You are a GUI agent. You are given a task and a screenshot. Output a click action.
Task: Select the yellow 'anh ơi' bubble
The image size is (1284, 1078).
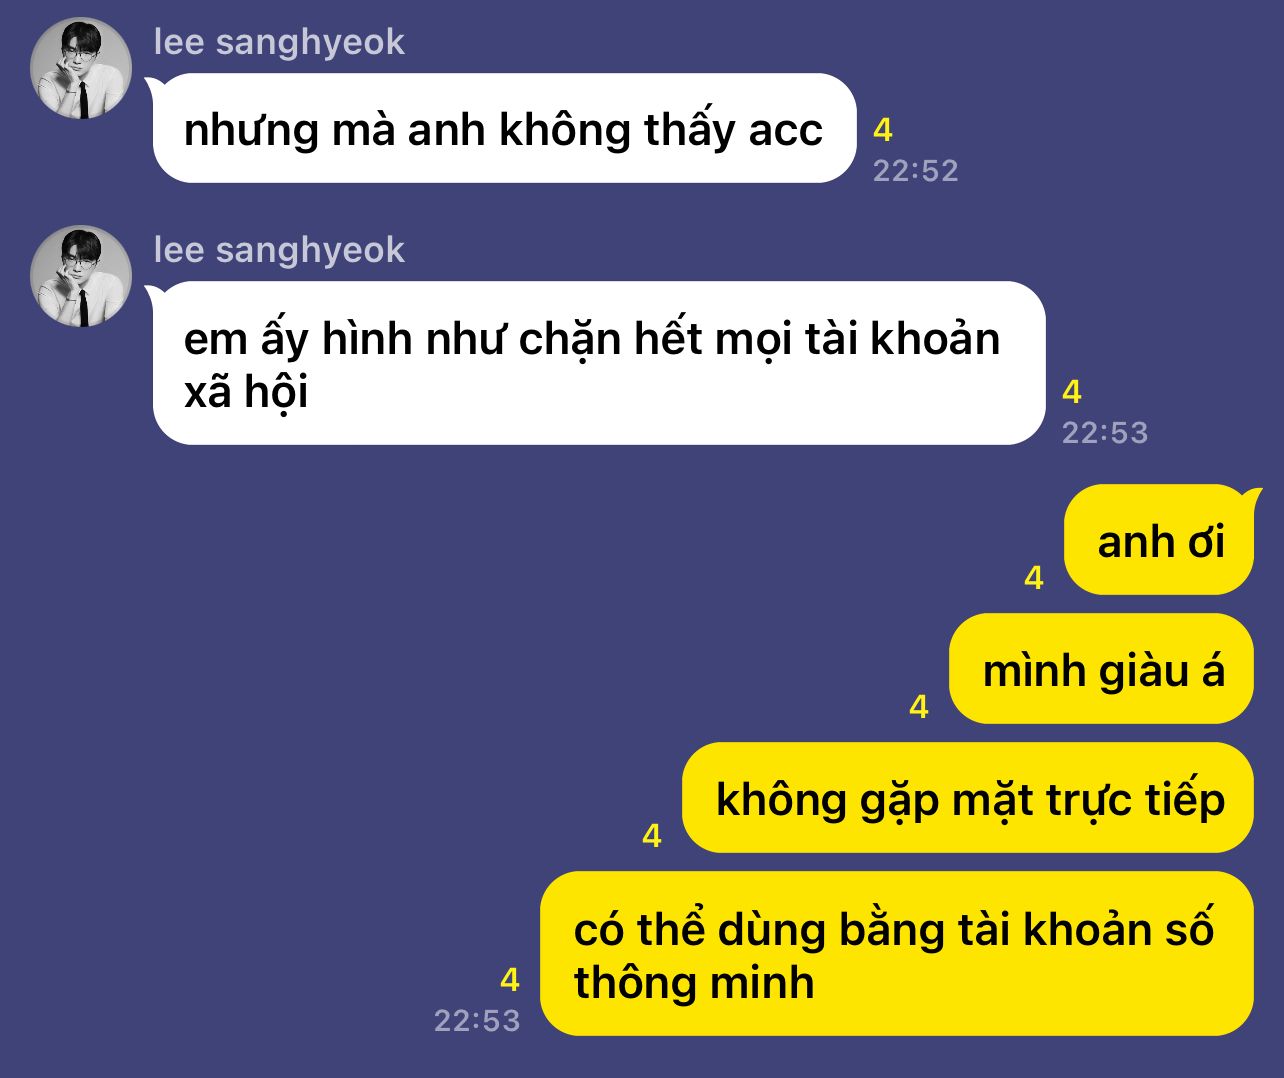tap(1159, 540)
